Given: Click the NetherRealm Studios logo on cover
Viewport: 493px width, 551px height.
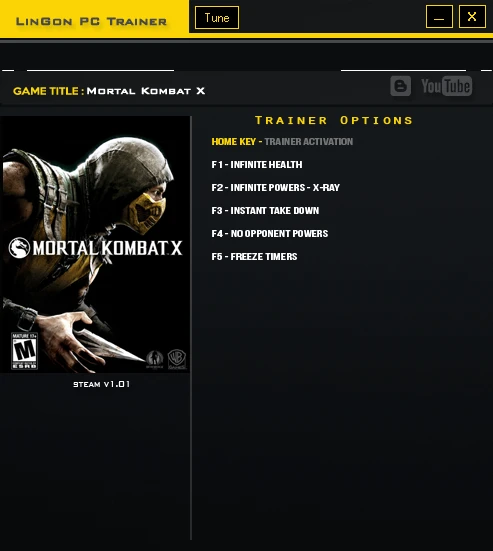Looking at the screenshot, I should [x=155, y=359].
